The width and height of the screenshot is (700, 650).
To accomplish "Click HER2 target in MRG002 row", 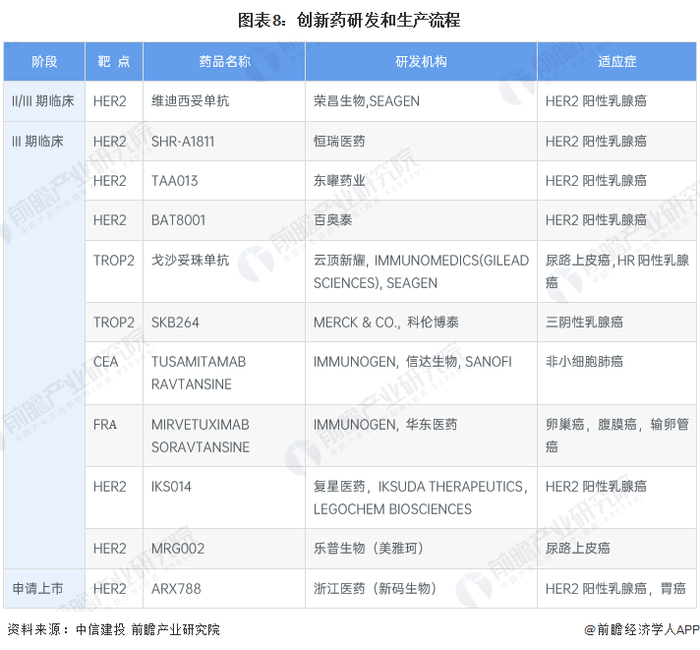I will click(x=110, y=549).
